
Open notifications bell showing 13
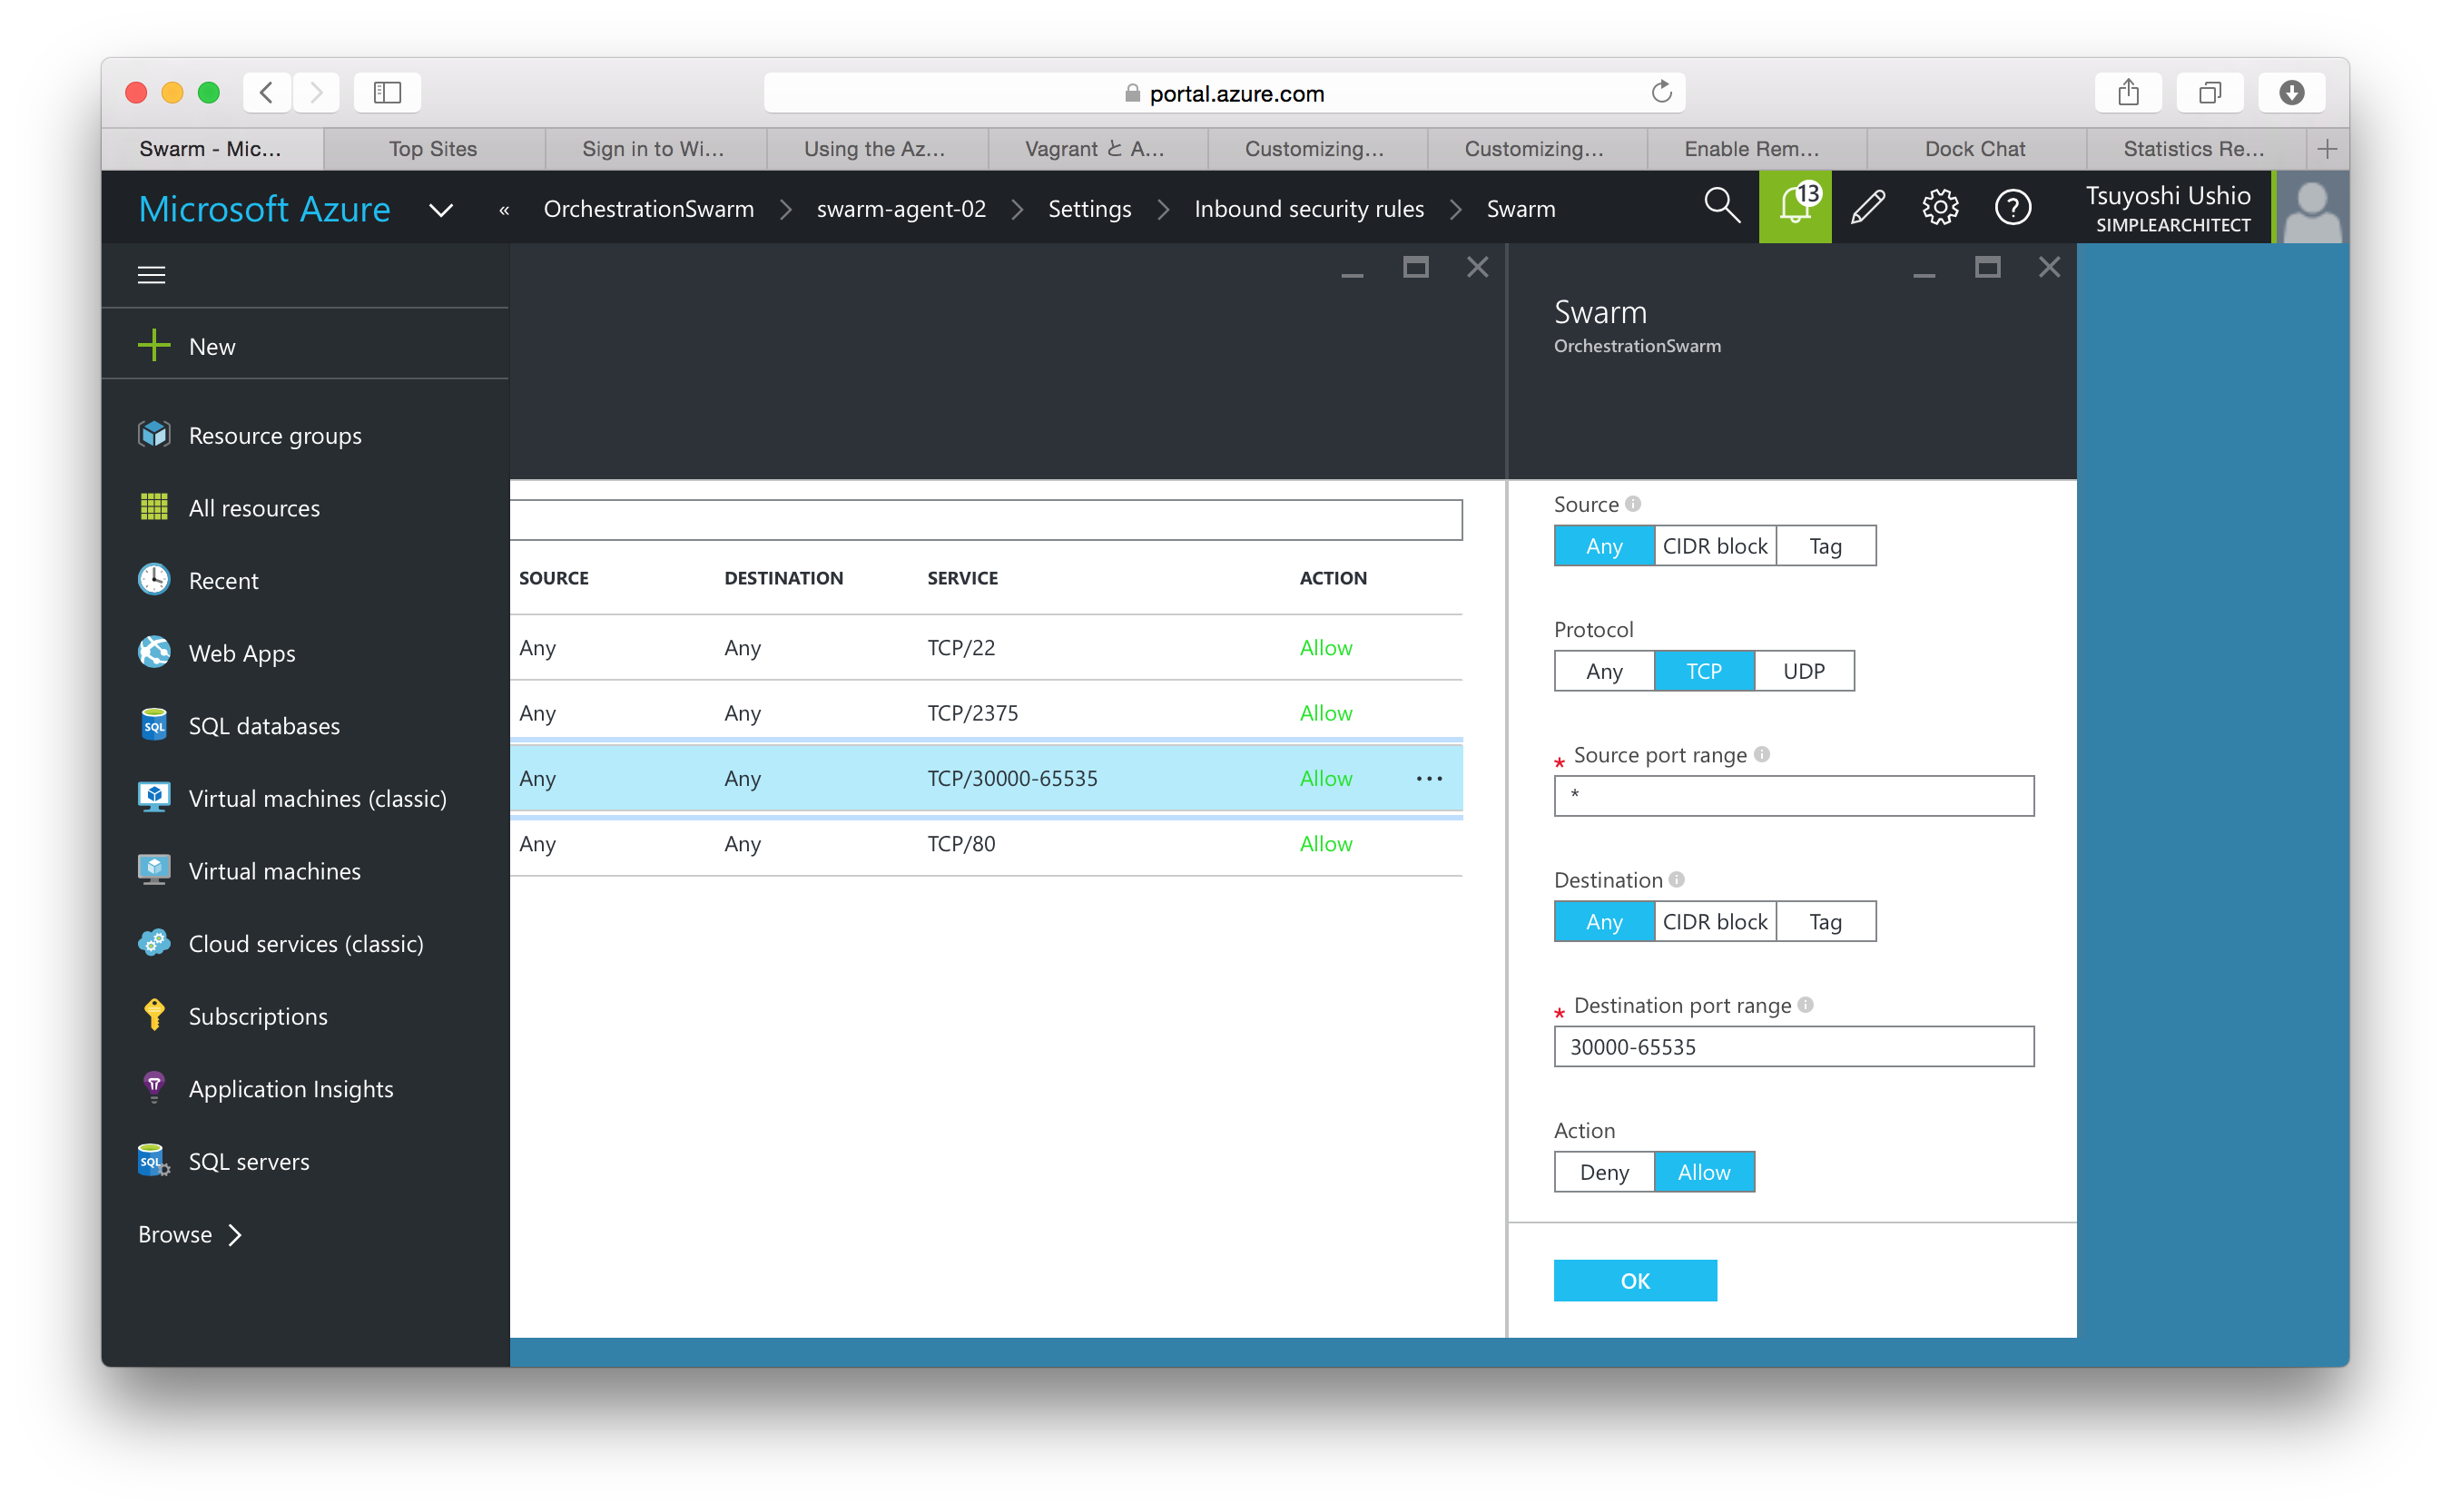[1796, 206]
